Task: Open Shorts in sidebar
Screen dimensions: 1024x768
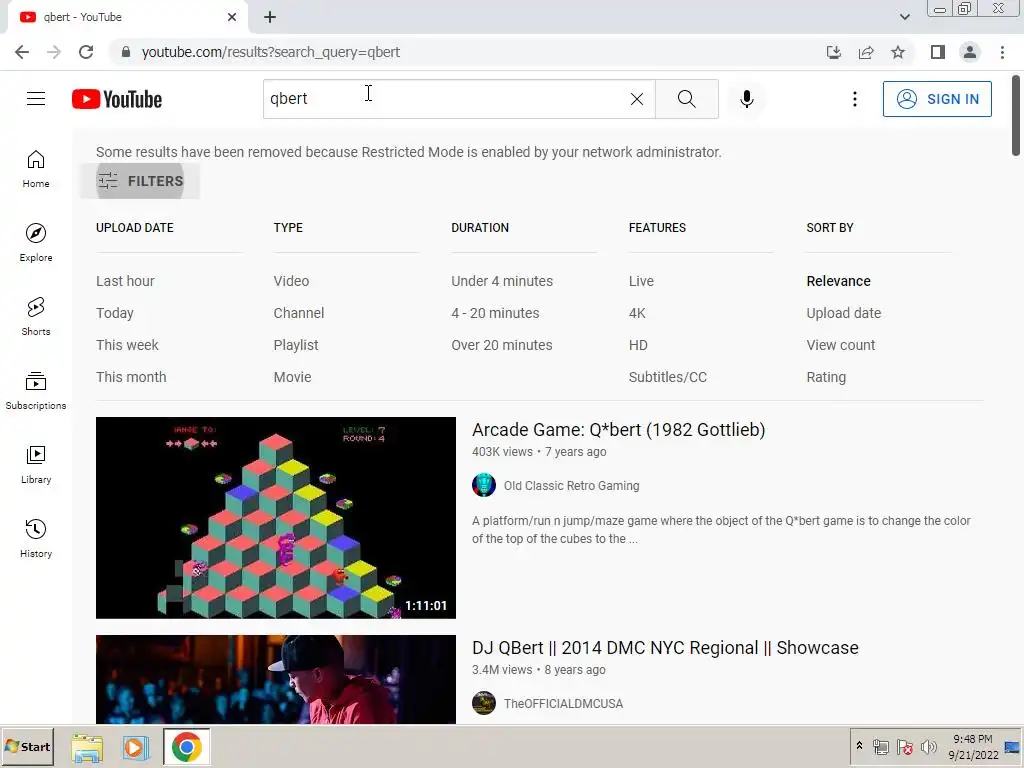Action: 36,316
